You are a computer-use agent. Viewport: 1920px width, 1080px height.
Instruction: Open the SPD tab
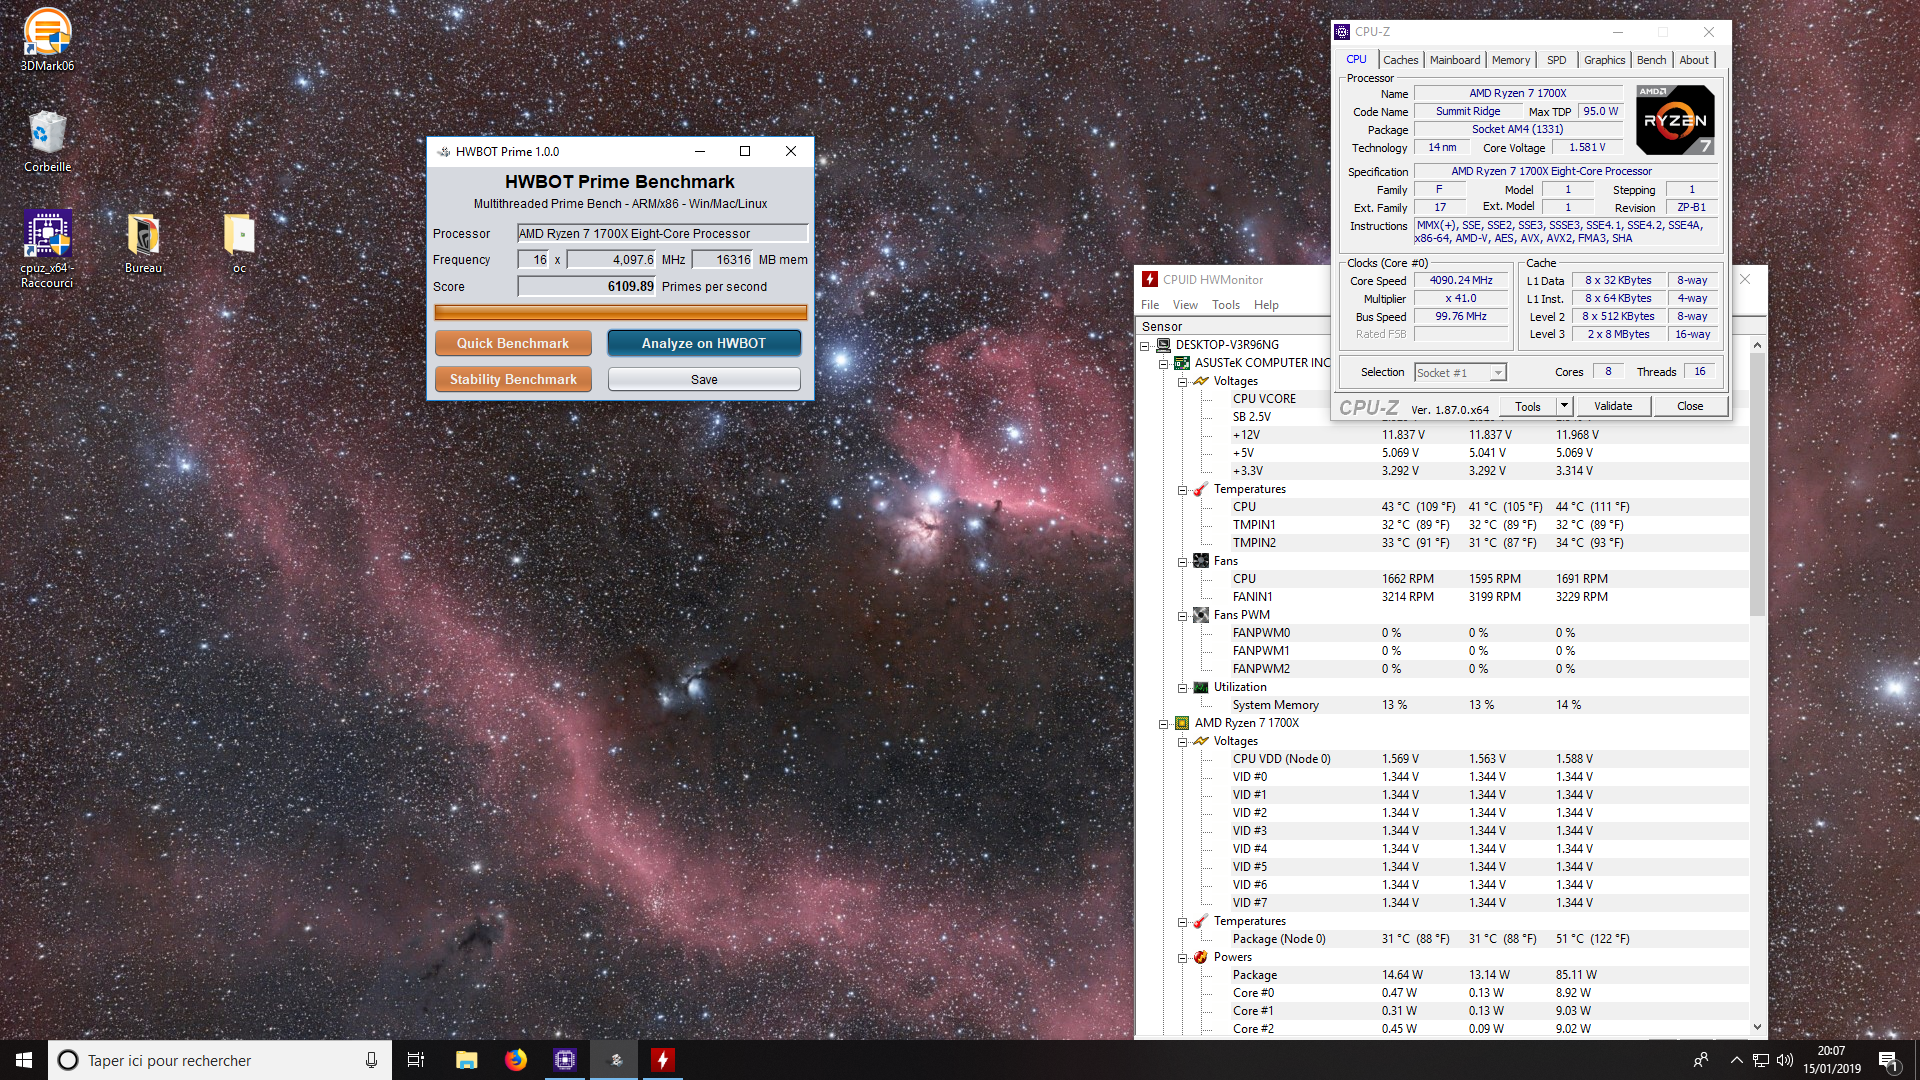[x=1556, y=60]
